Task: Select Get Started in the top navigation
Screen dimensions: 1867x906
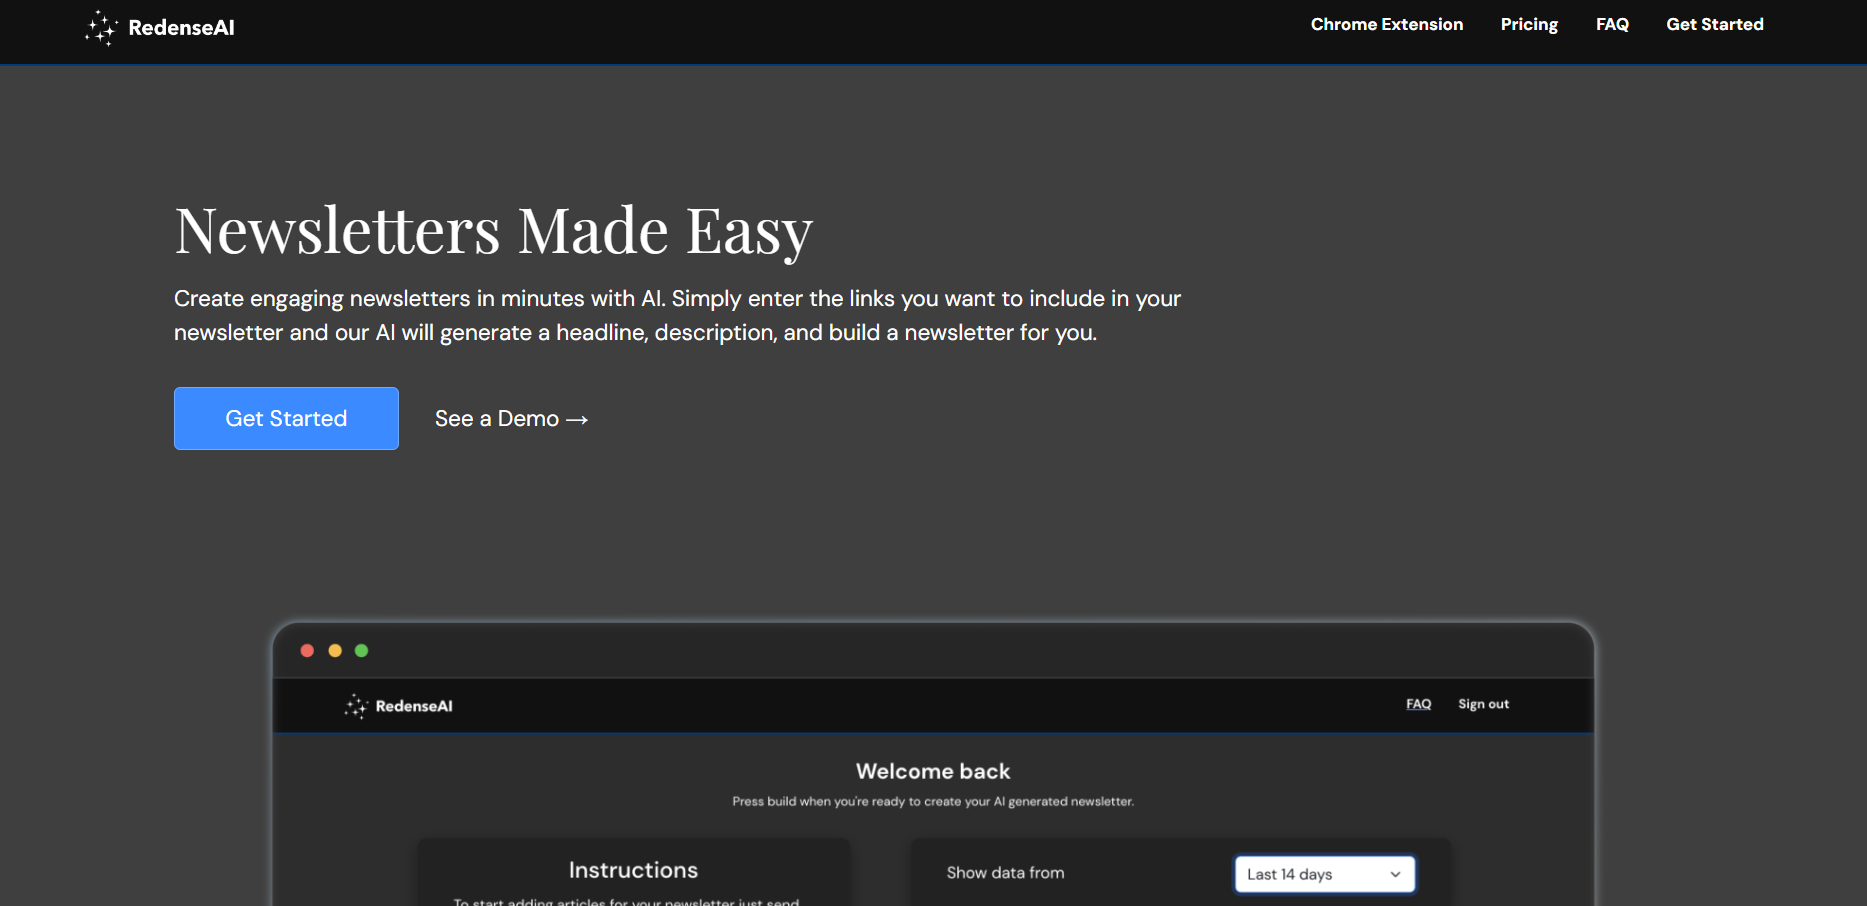Action: (1715, 24)
